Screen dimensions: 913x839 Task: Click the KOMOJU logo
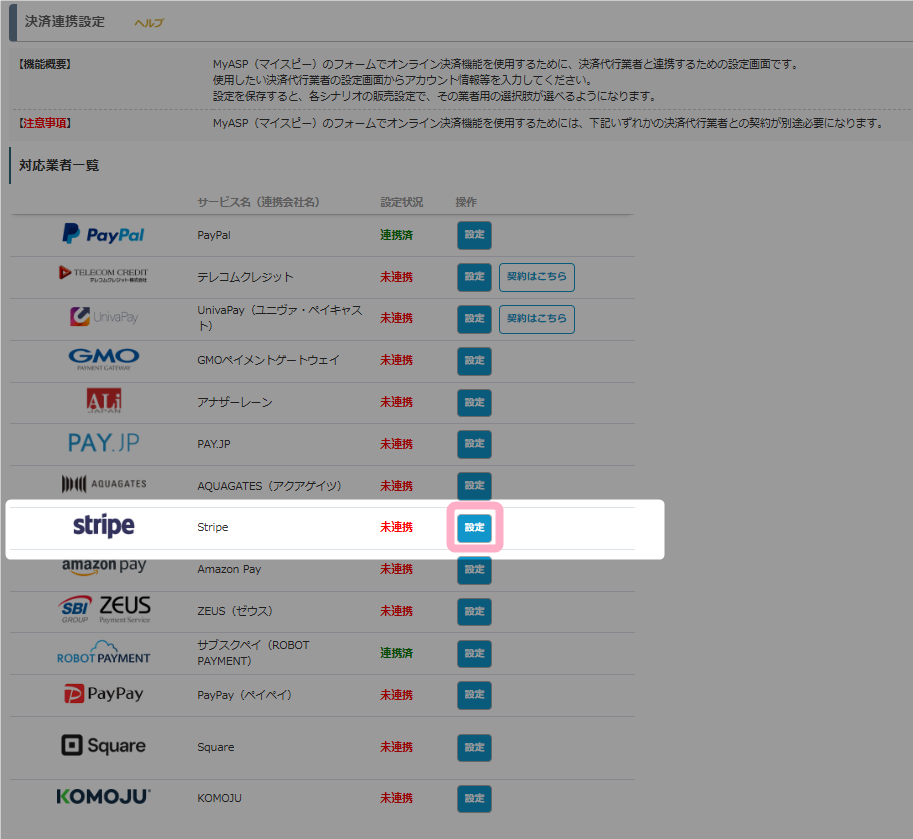(x=103, y=797)
